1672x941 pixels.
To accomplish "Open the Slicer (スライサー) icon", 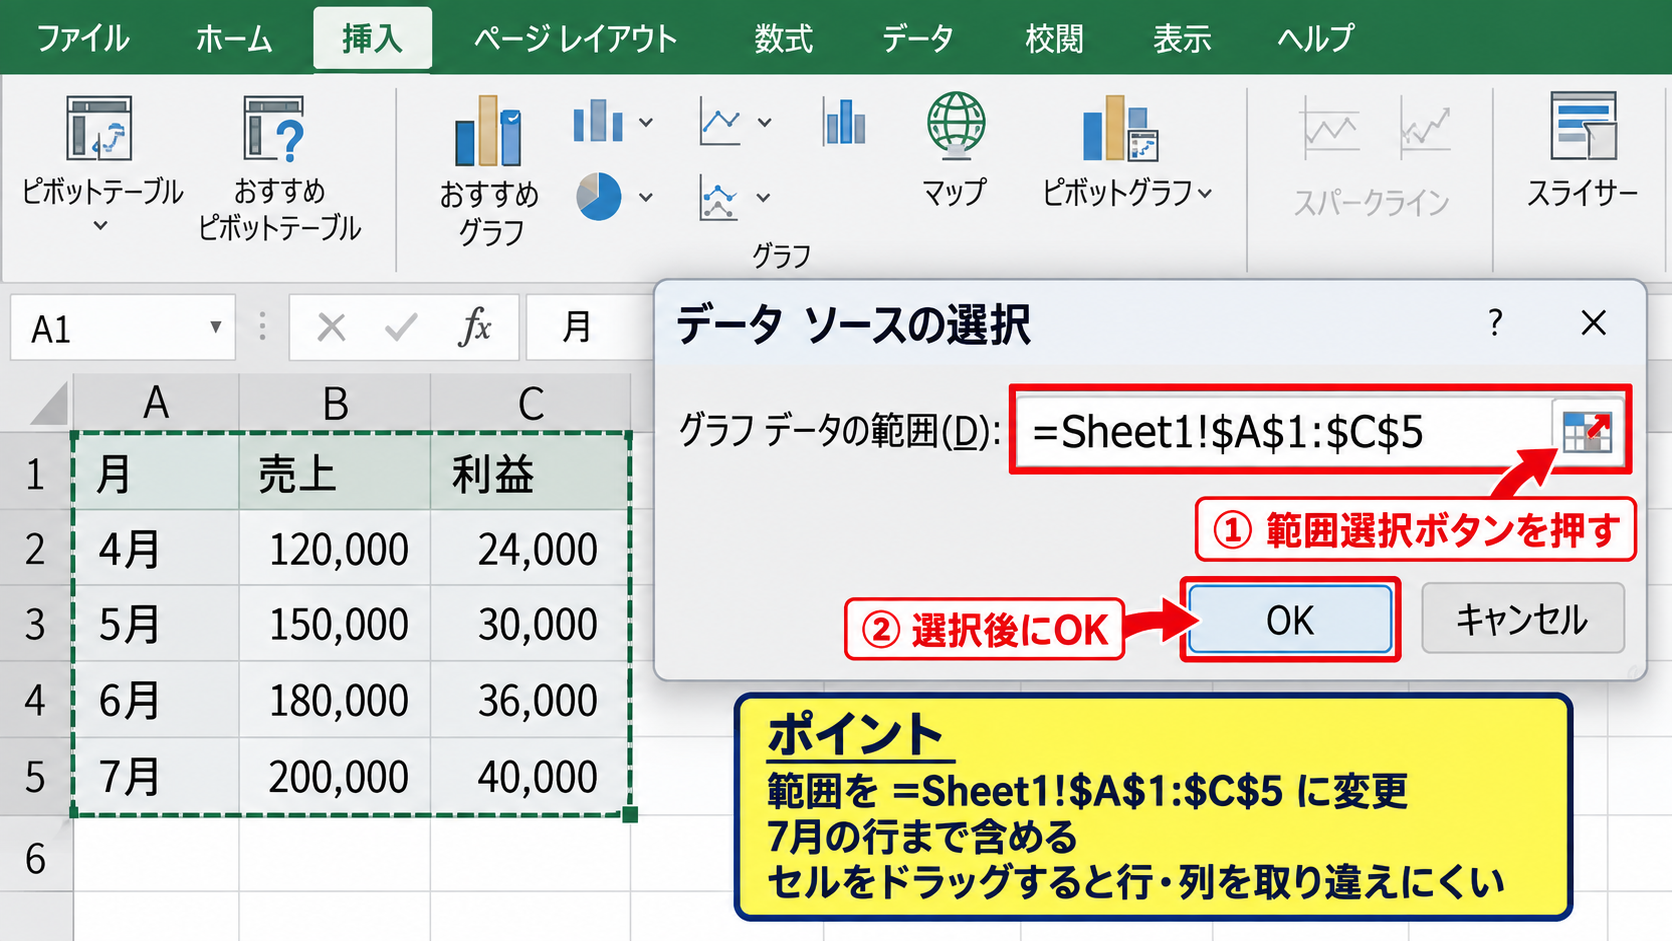I will pos(1583,126).
